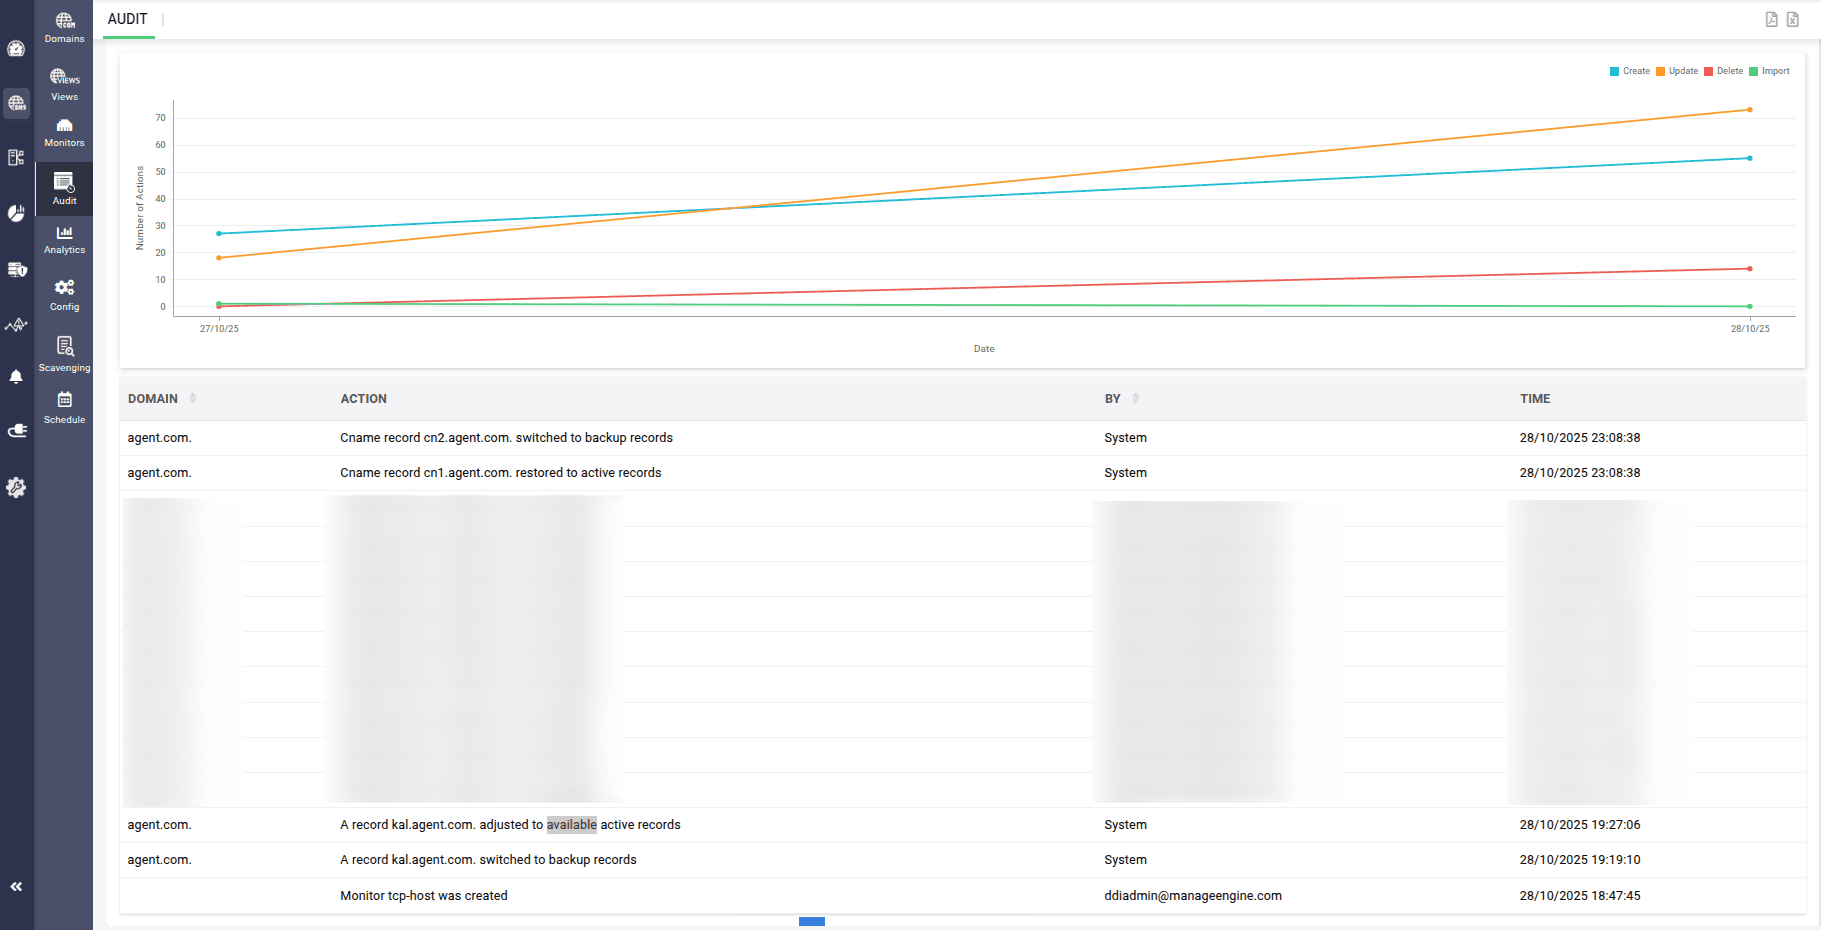Sort table by Domain column

click(x=192, y=398)
